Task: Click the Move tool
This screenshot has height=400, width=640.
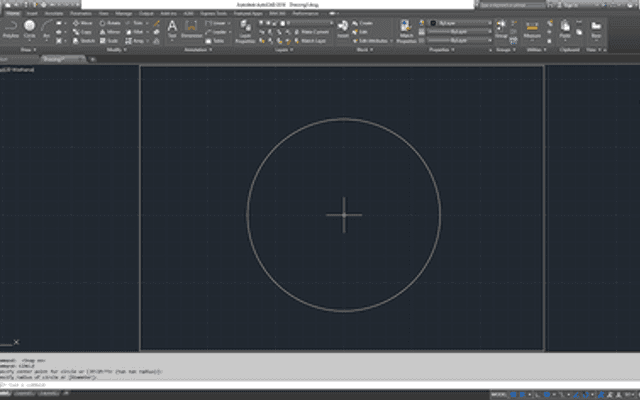Action: 83,23
